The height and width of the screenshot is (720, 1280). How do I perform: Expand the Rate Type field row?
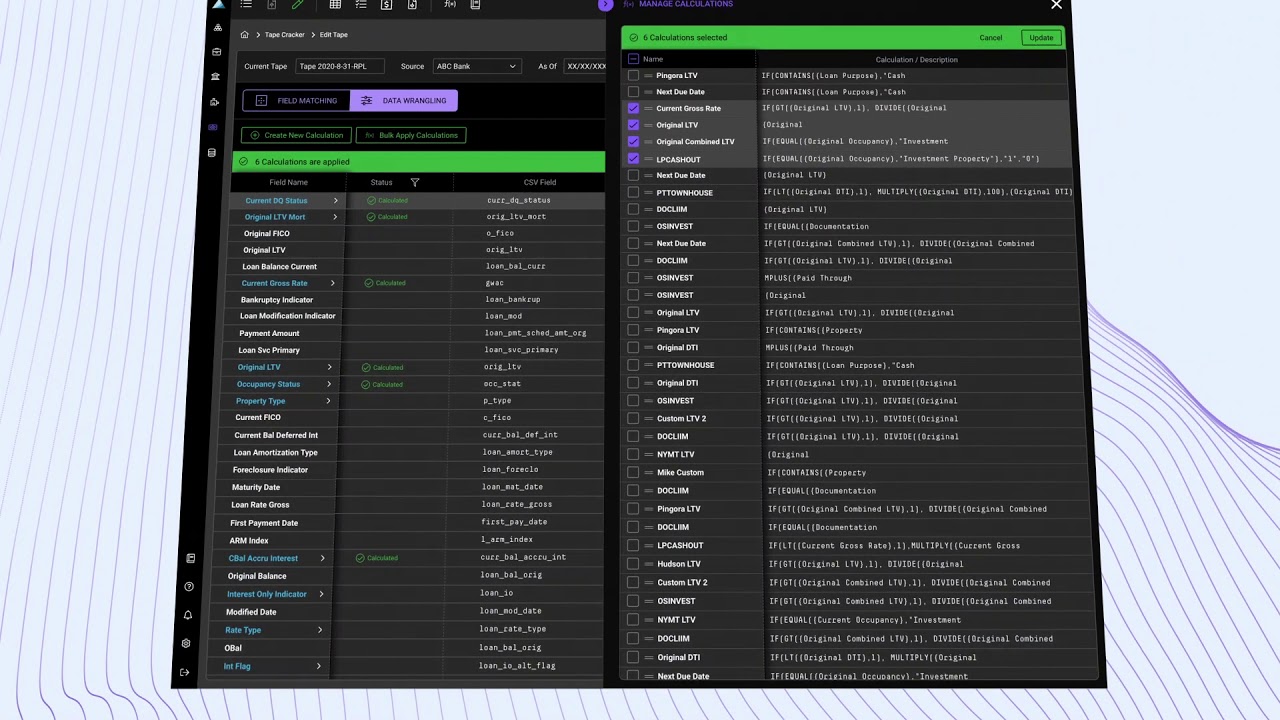(x=320, y=630)
